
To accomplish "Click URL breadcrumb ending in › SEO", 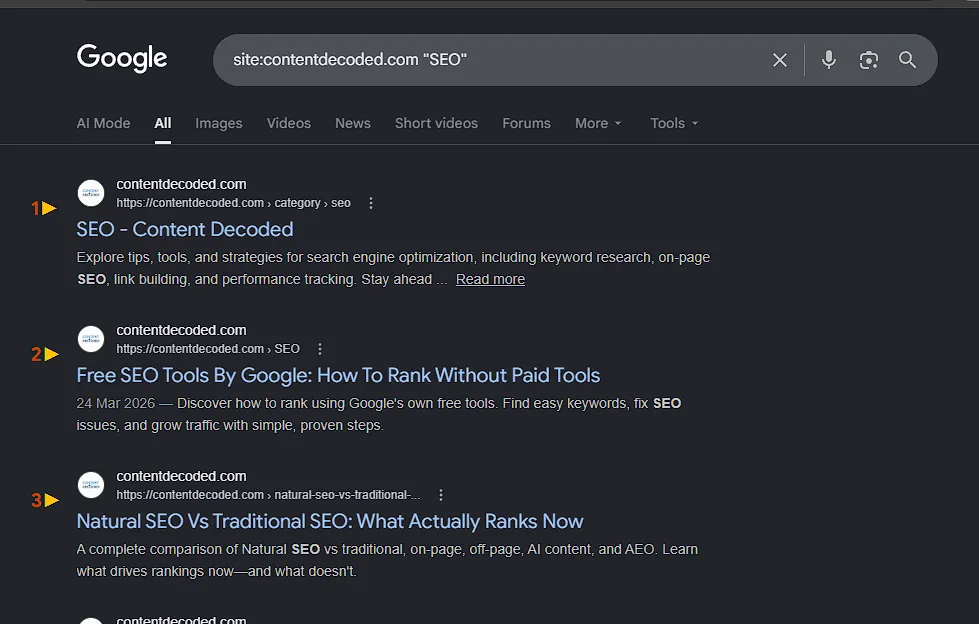I will click(x=208, y=349).
